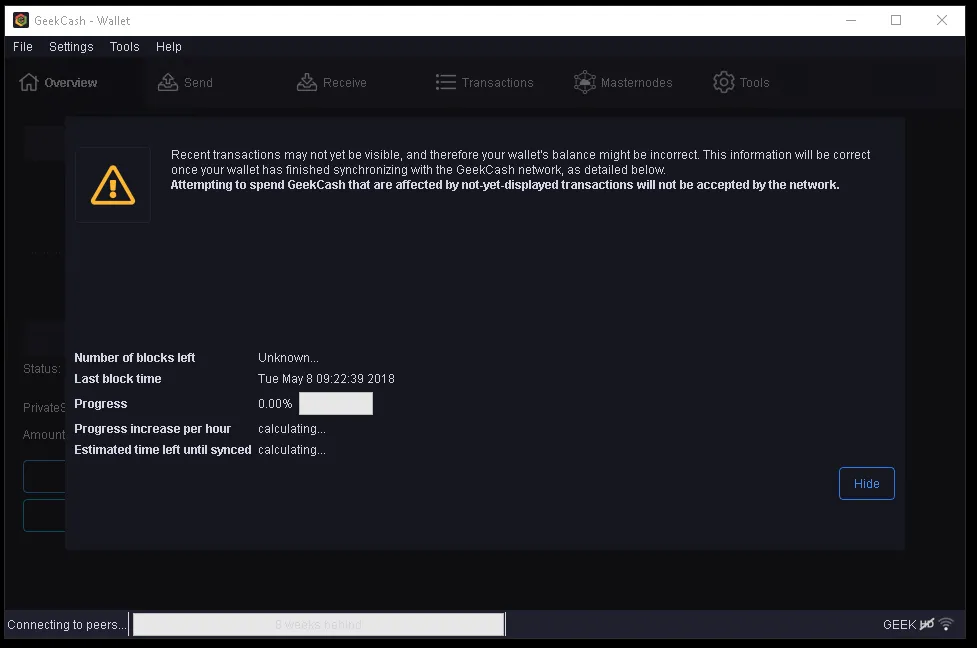Click the Send upload-tray icon
Image resolution: width=977 pixels, height=648 pixels.
pos(168,82)
